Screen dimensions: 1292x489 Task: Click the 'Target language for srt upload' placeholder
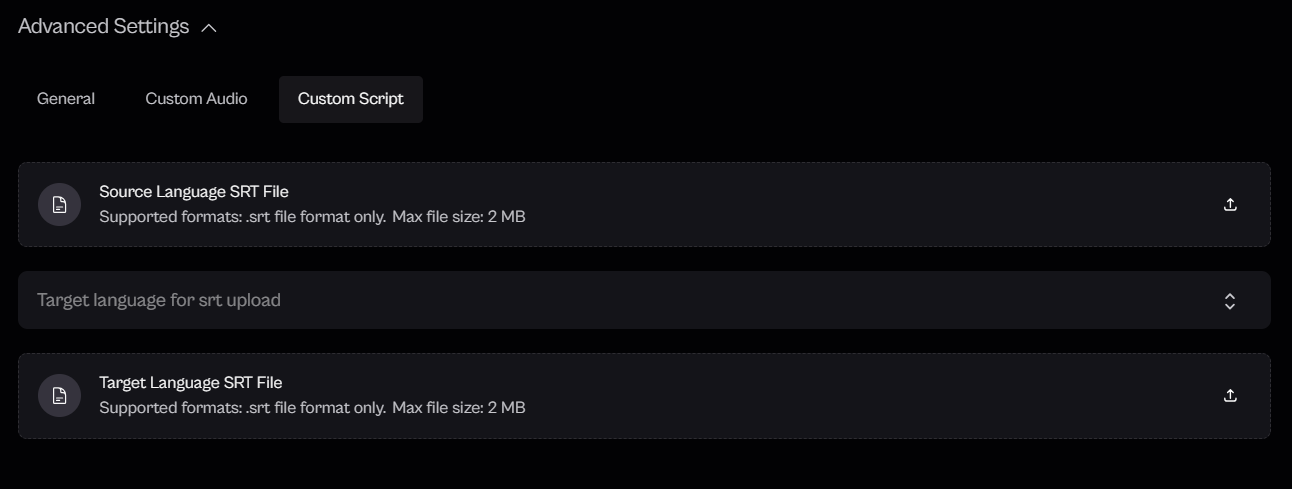click(159, 300)
